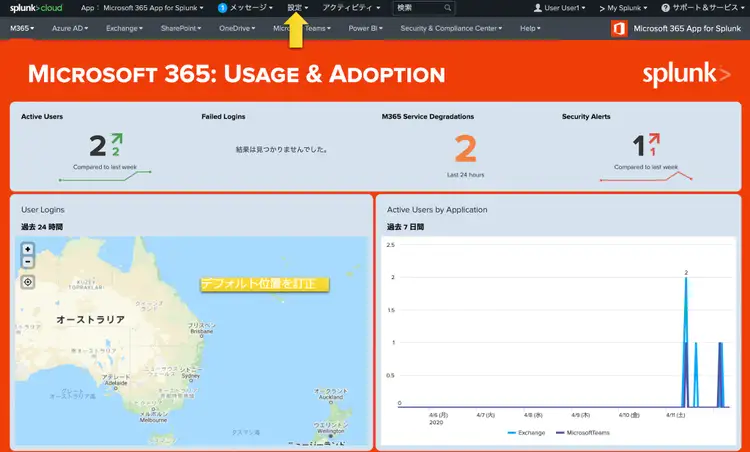Click Auckland on the map
The width and height of the screenshot is (750, 452).
pos(331,394)
